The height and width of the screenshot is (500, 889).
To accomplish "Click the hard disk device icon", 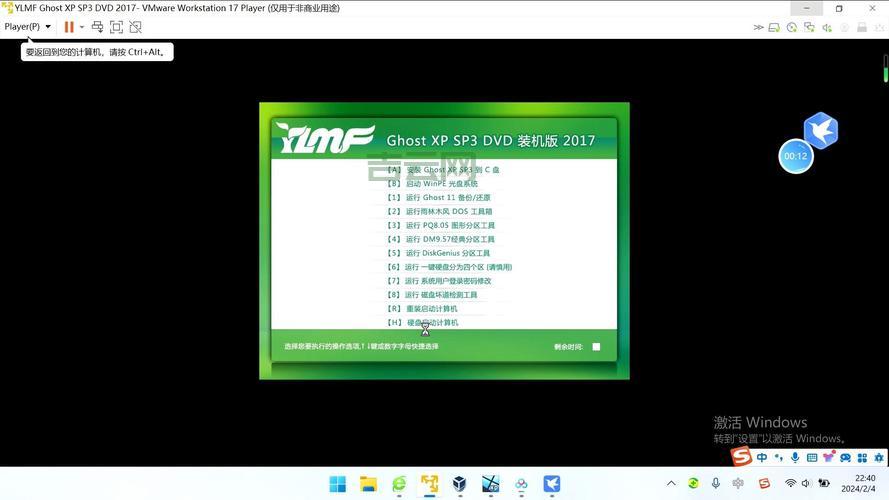I will (x=775, y=27).
